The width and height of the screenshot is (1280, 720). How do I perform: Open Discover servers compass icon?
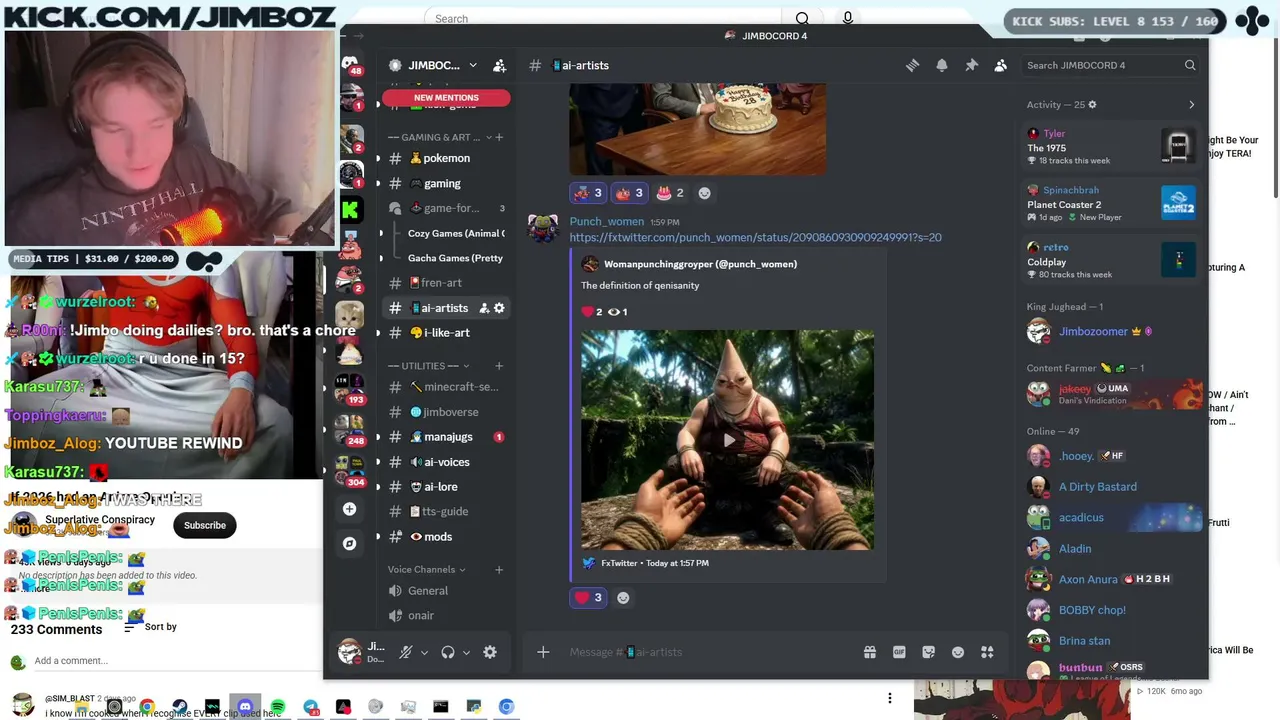point(349,544)
